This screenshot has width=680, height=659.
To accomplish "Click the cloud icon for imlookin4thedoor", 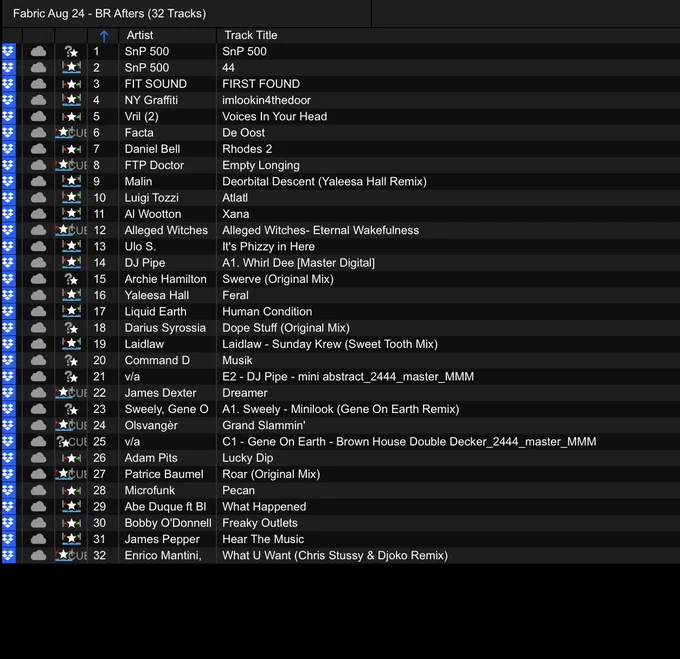I will click(x=39, y=100).
